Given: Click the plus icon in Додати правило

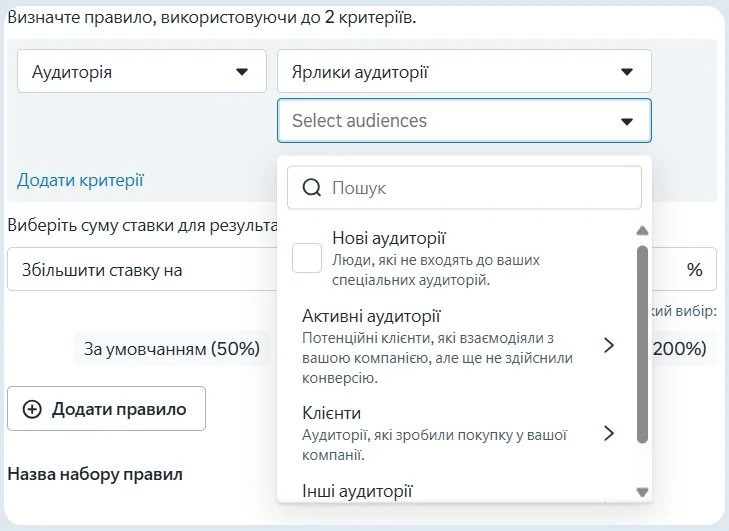Looking at the screenshot, I should click(x=32, y=409).
